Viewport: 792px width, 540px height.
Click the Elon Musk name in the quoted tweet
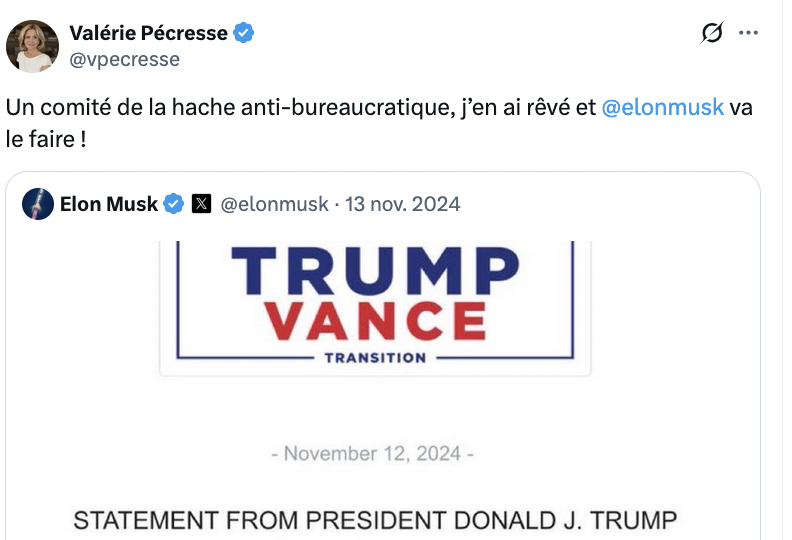109,204
